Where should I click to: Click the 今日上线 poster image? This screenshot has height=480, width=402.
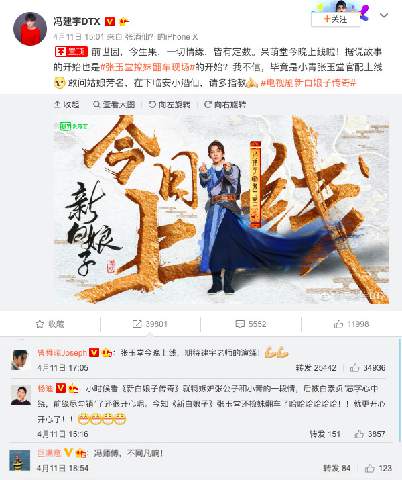click(221, 209)
